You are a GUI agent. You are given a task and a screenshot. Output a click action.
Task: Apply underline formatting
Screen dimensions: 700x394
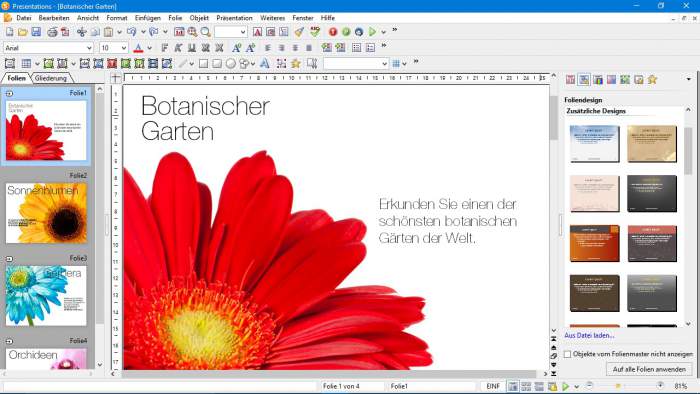pyautogui.click(x=192, y=48)
